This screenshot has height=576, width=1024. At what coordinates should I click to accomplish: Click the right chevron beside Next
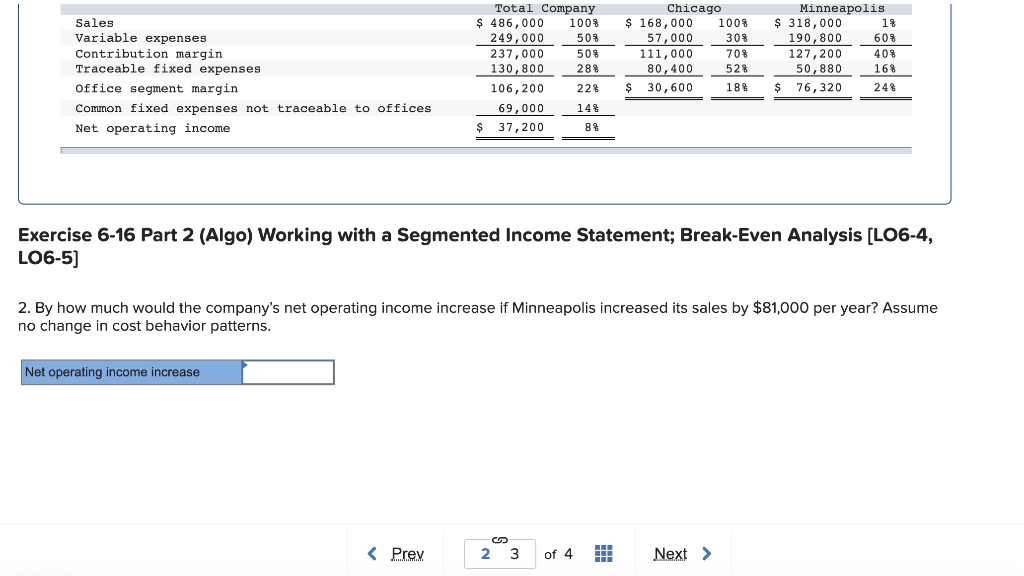pos(707,554)
